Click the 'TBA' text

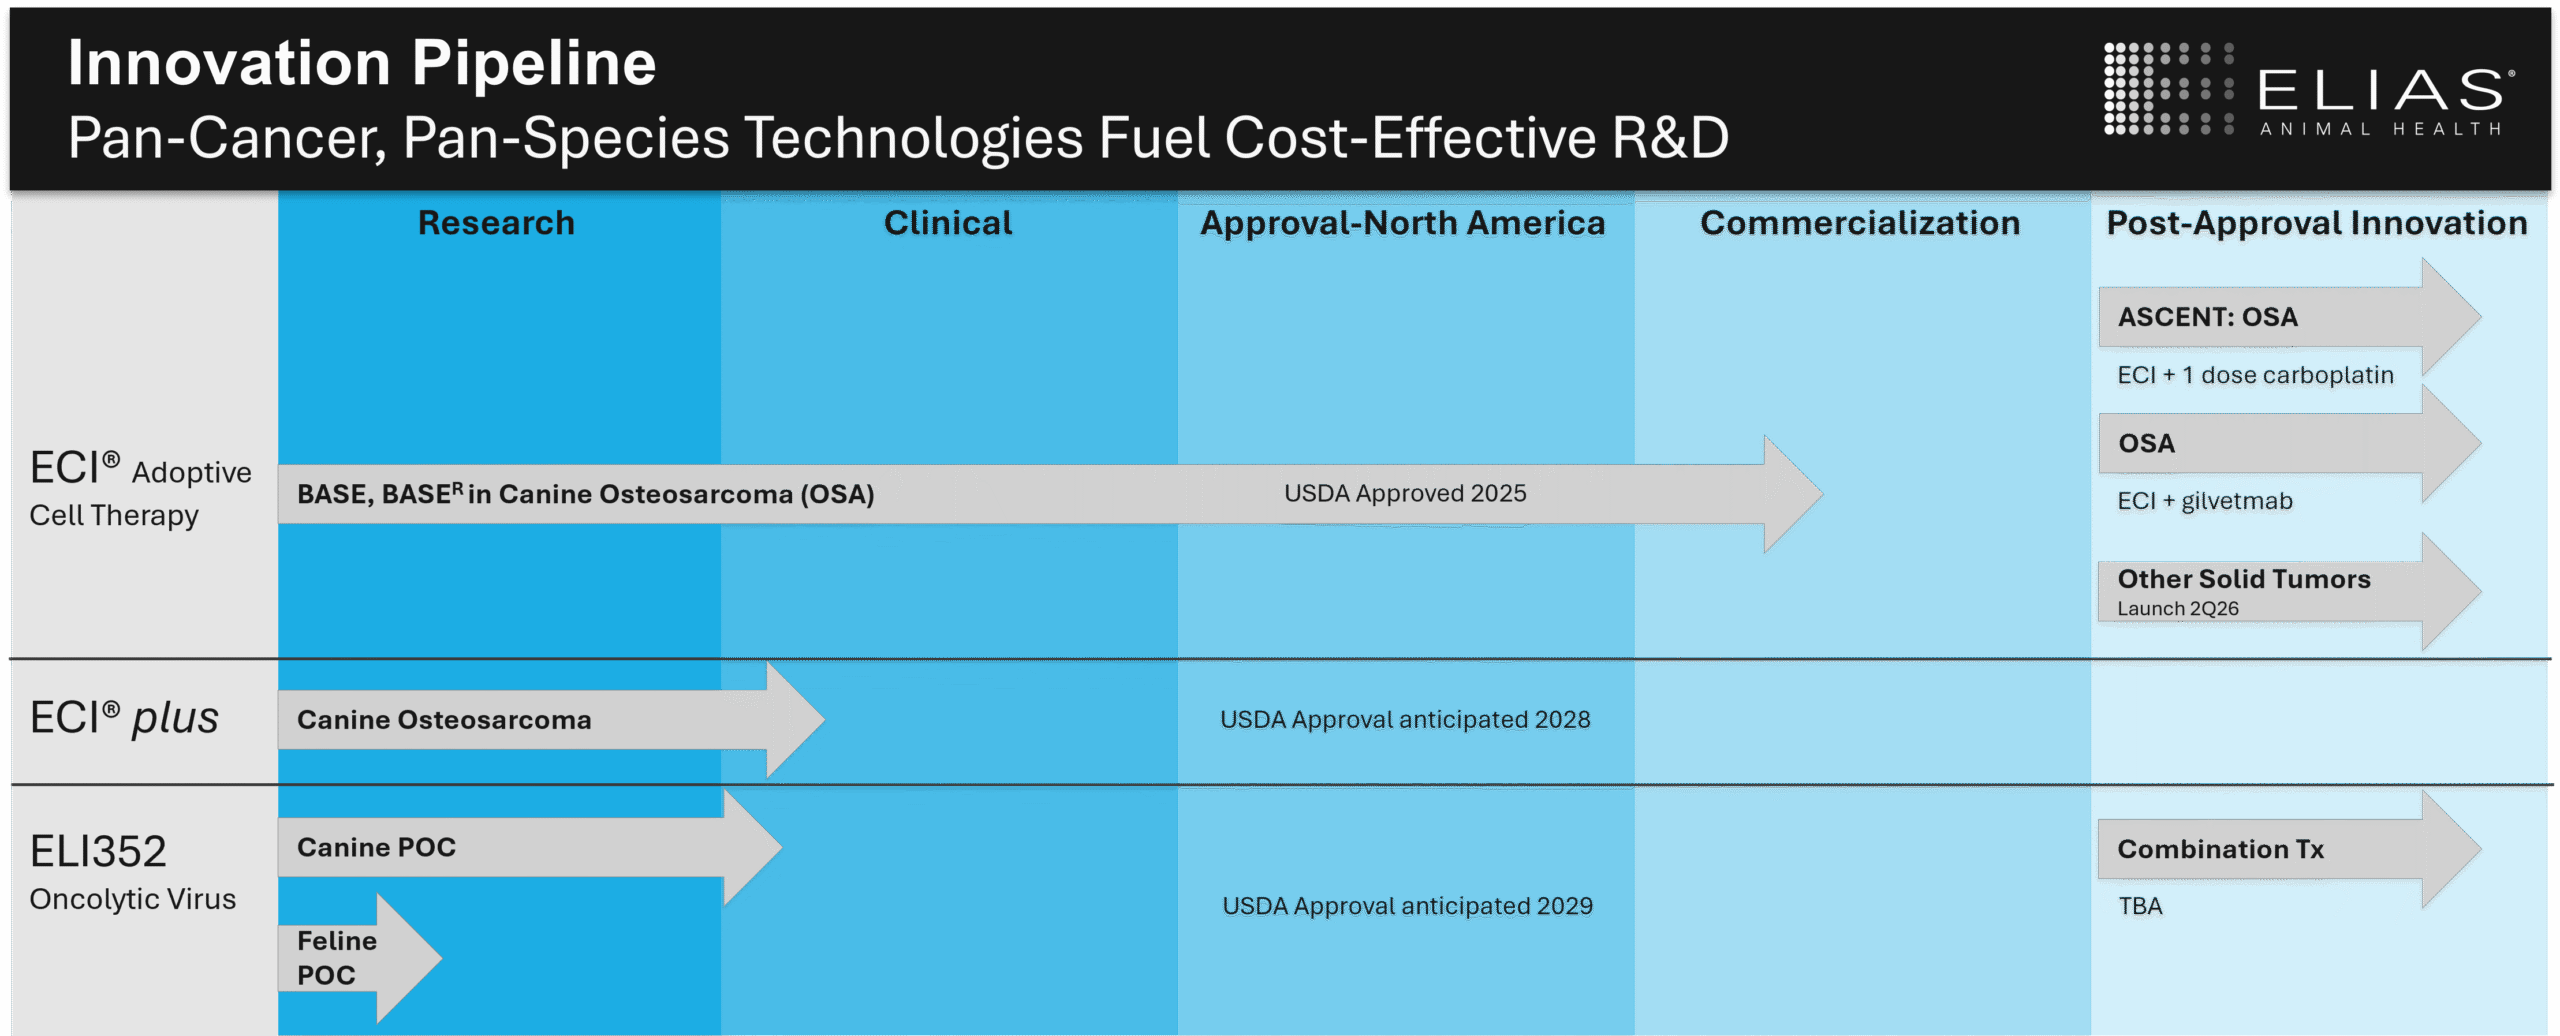(2140, 906)
